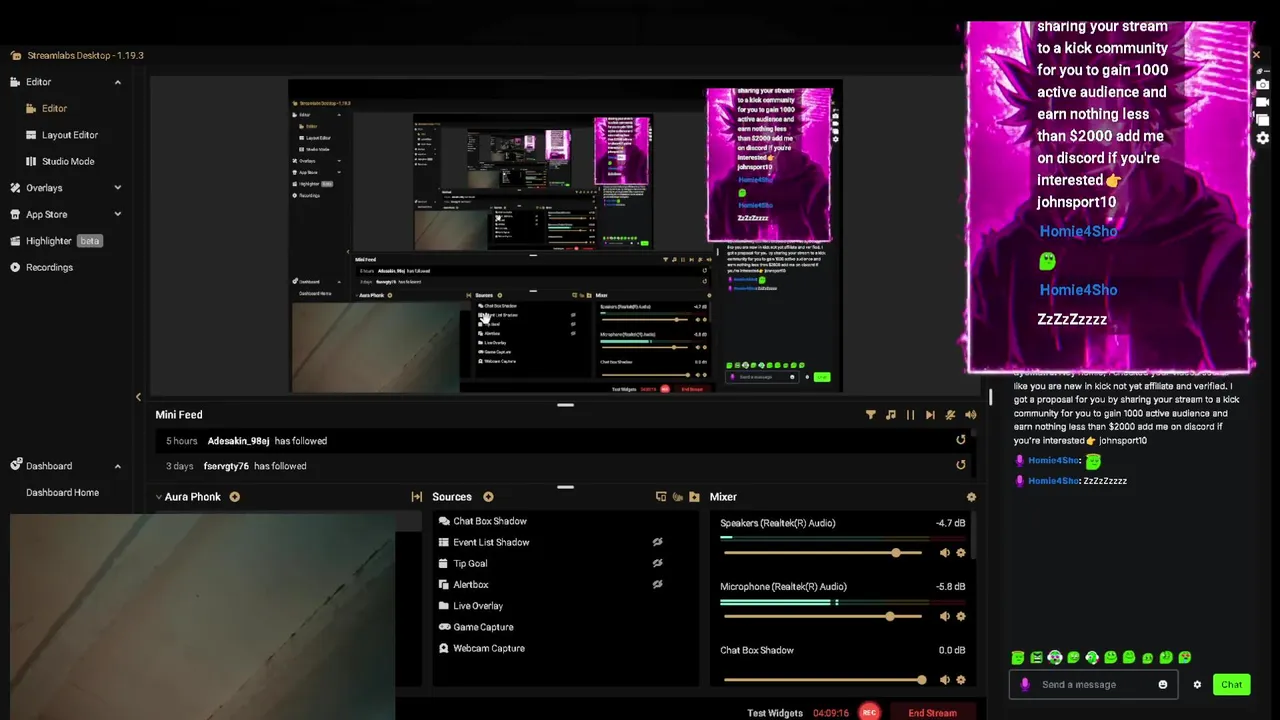Open the emoji picker in chat

pyautogui.click(x=1162, y=685)
